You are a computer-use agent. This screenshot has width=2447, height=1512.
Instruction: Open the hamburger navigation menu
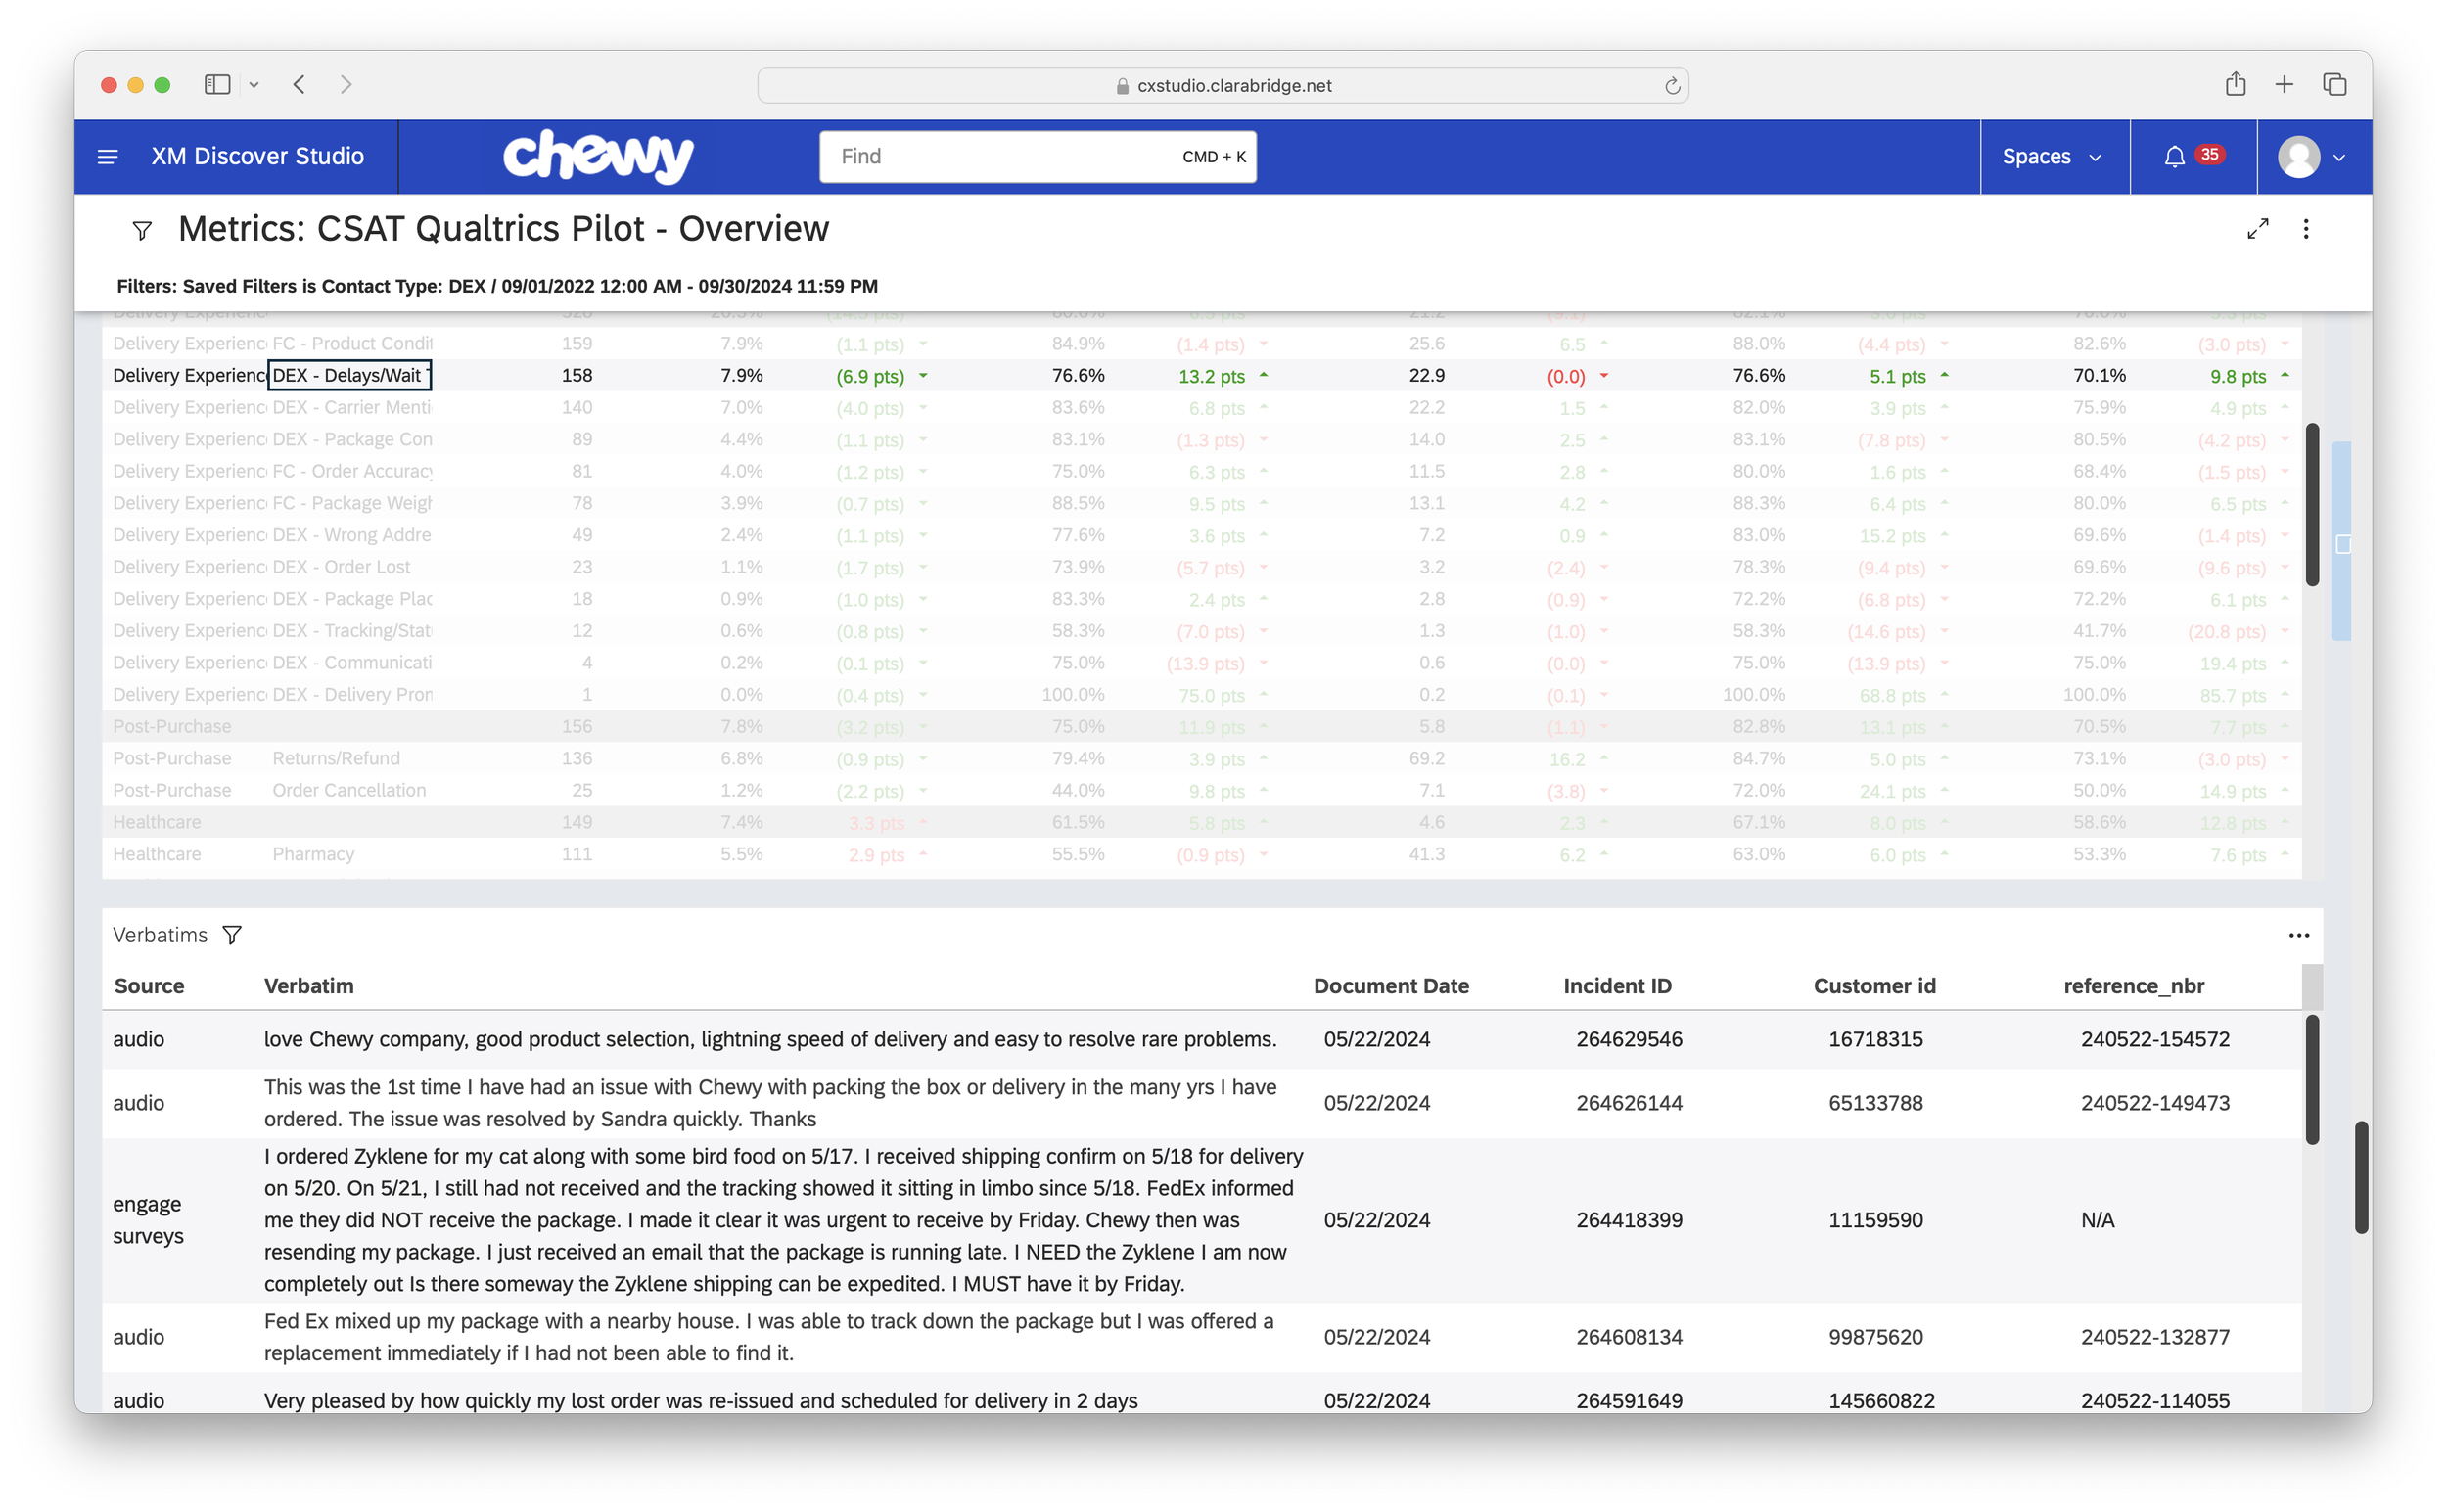click(x=107, y=157)
